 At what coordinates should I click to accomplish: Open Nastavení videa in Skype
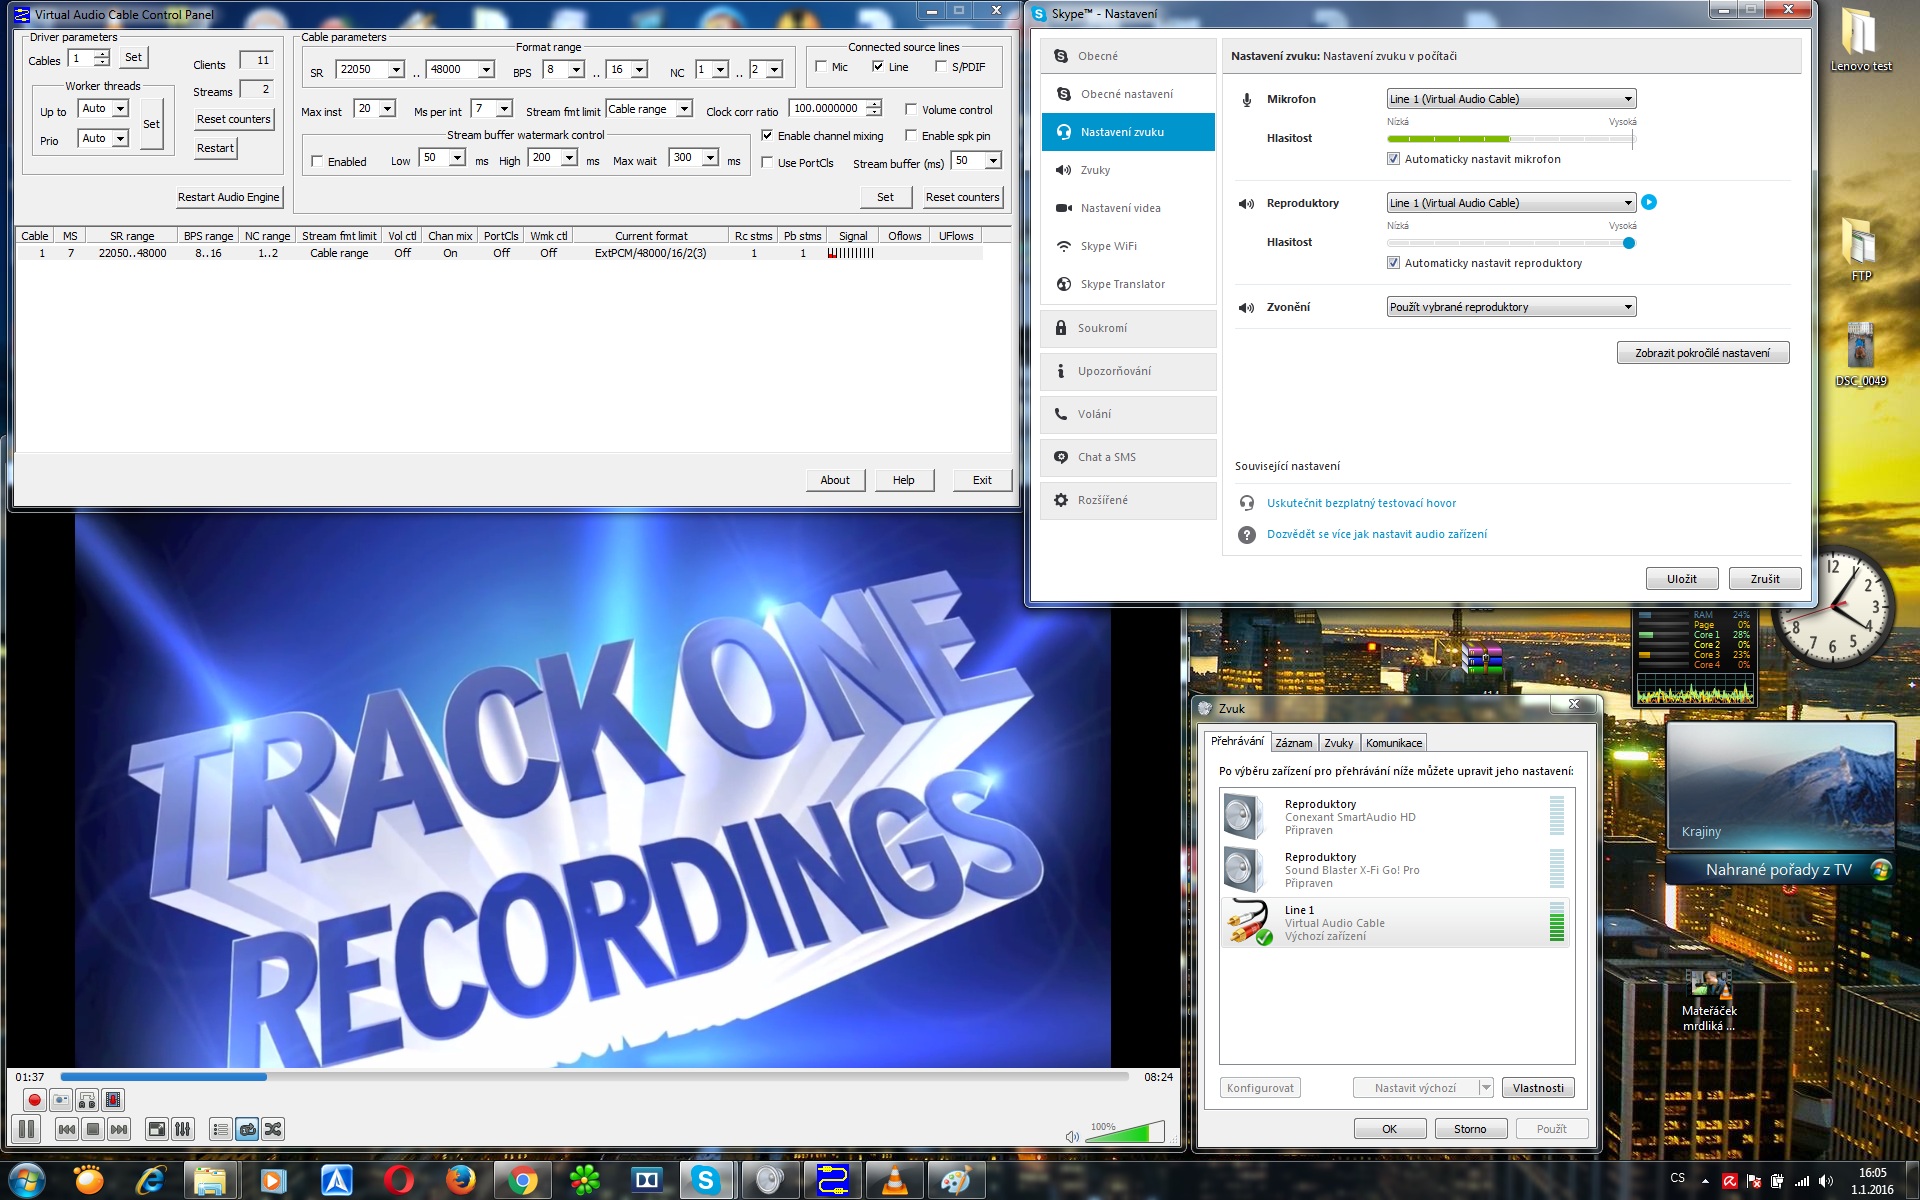point(1128,208)
